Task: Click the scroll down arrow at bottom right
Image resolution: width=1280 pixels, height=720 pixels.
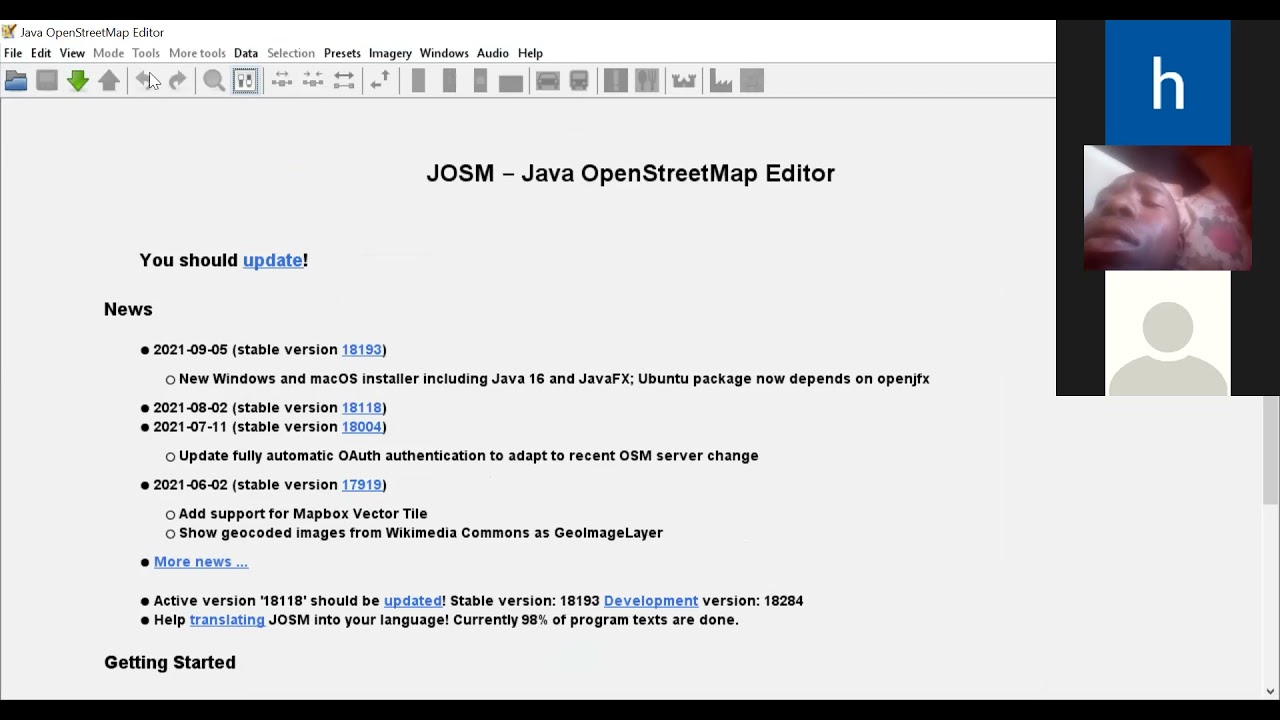Action: (x=1270, y=691)
